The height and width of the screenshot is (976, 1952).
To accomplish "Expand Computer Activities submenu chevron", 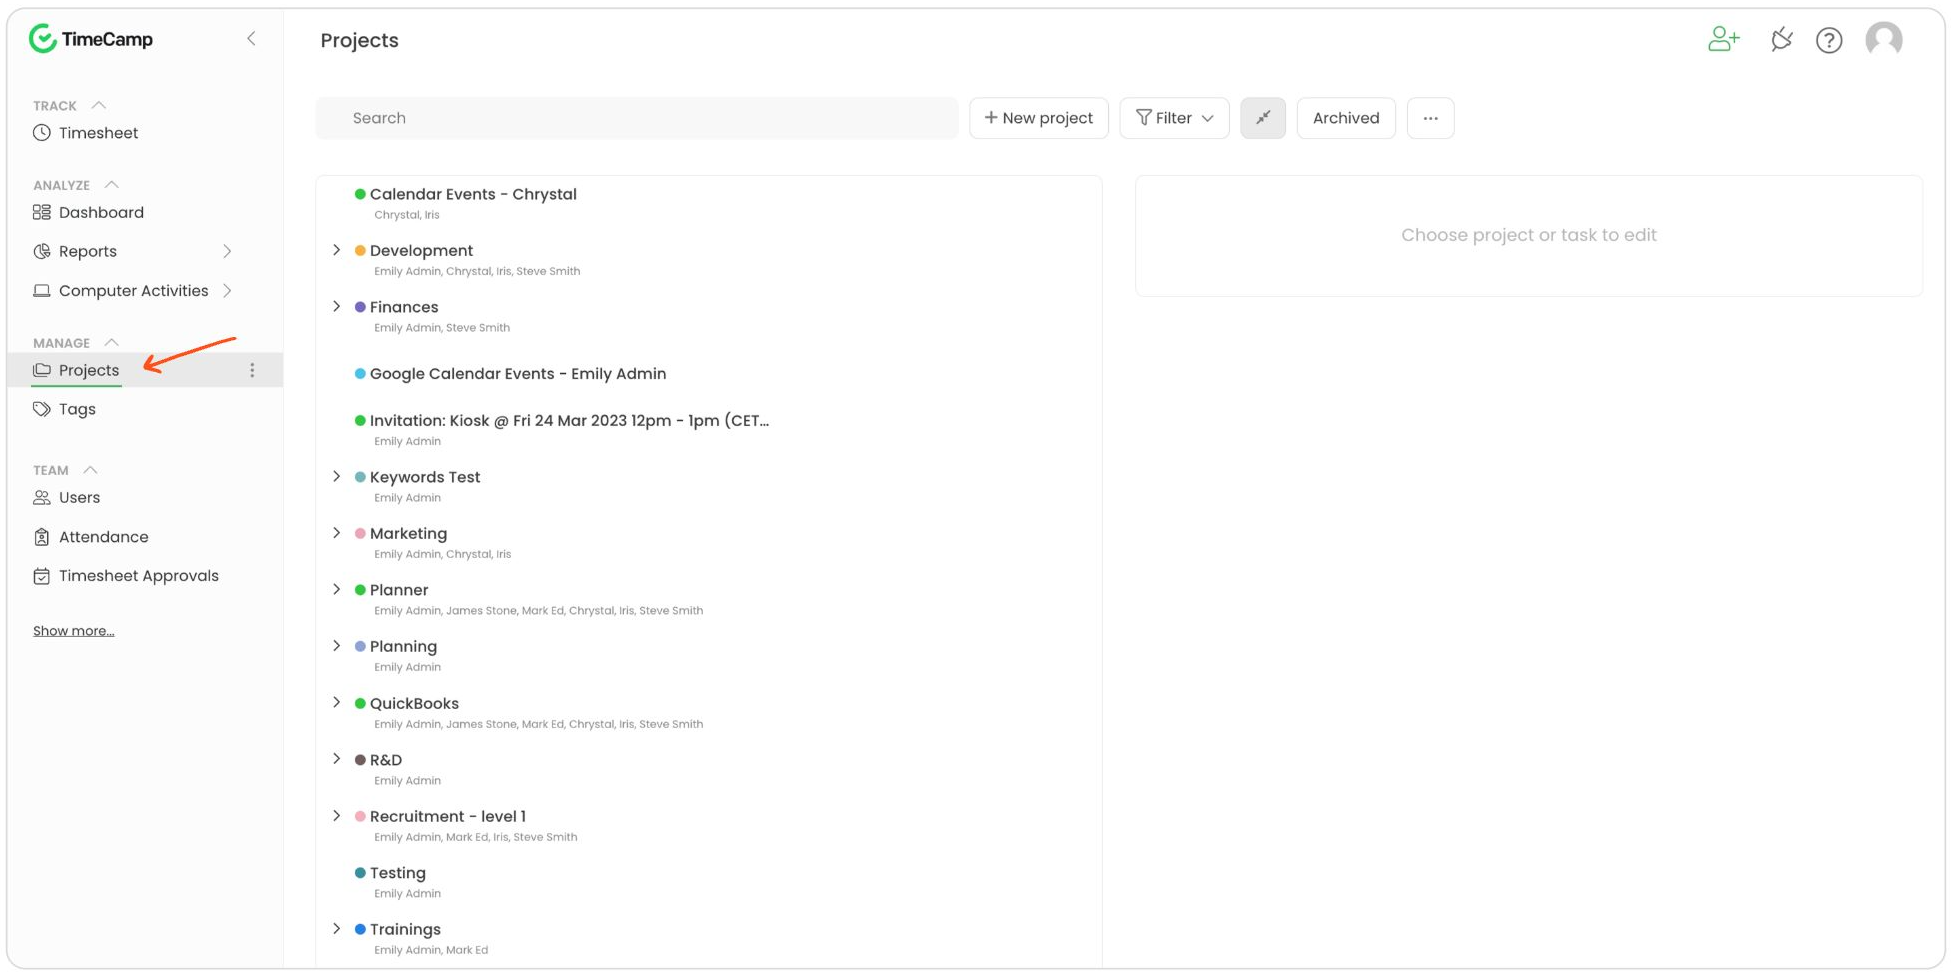I will [x=227, y=291].
